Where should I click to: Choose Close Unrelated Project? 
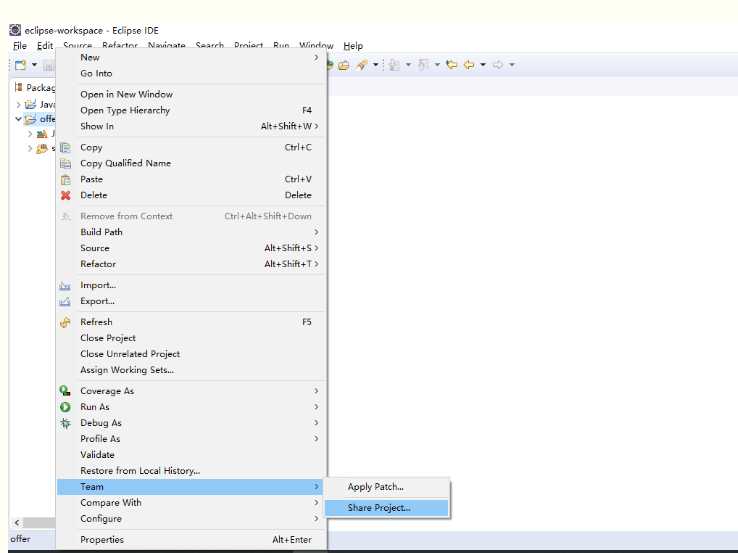tap(192, 354)
